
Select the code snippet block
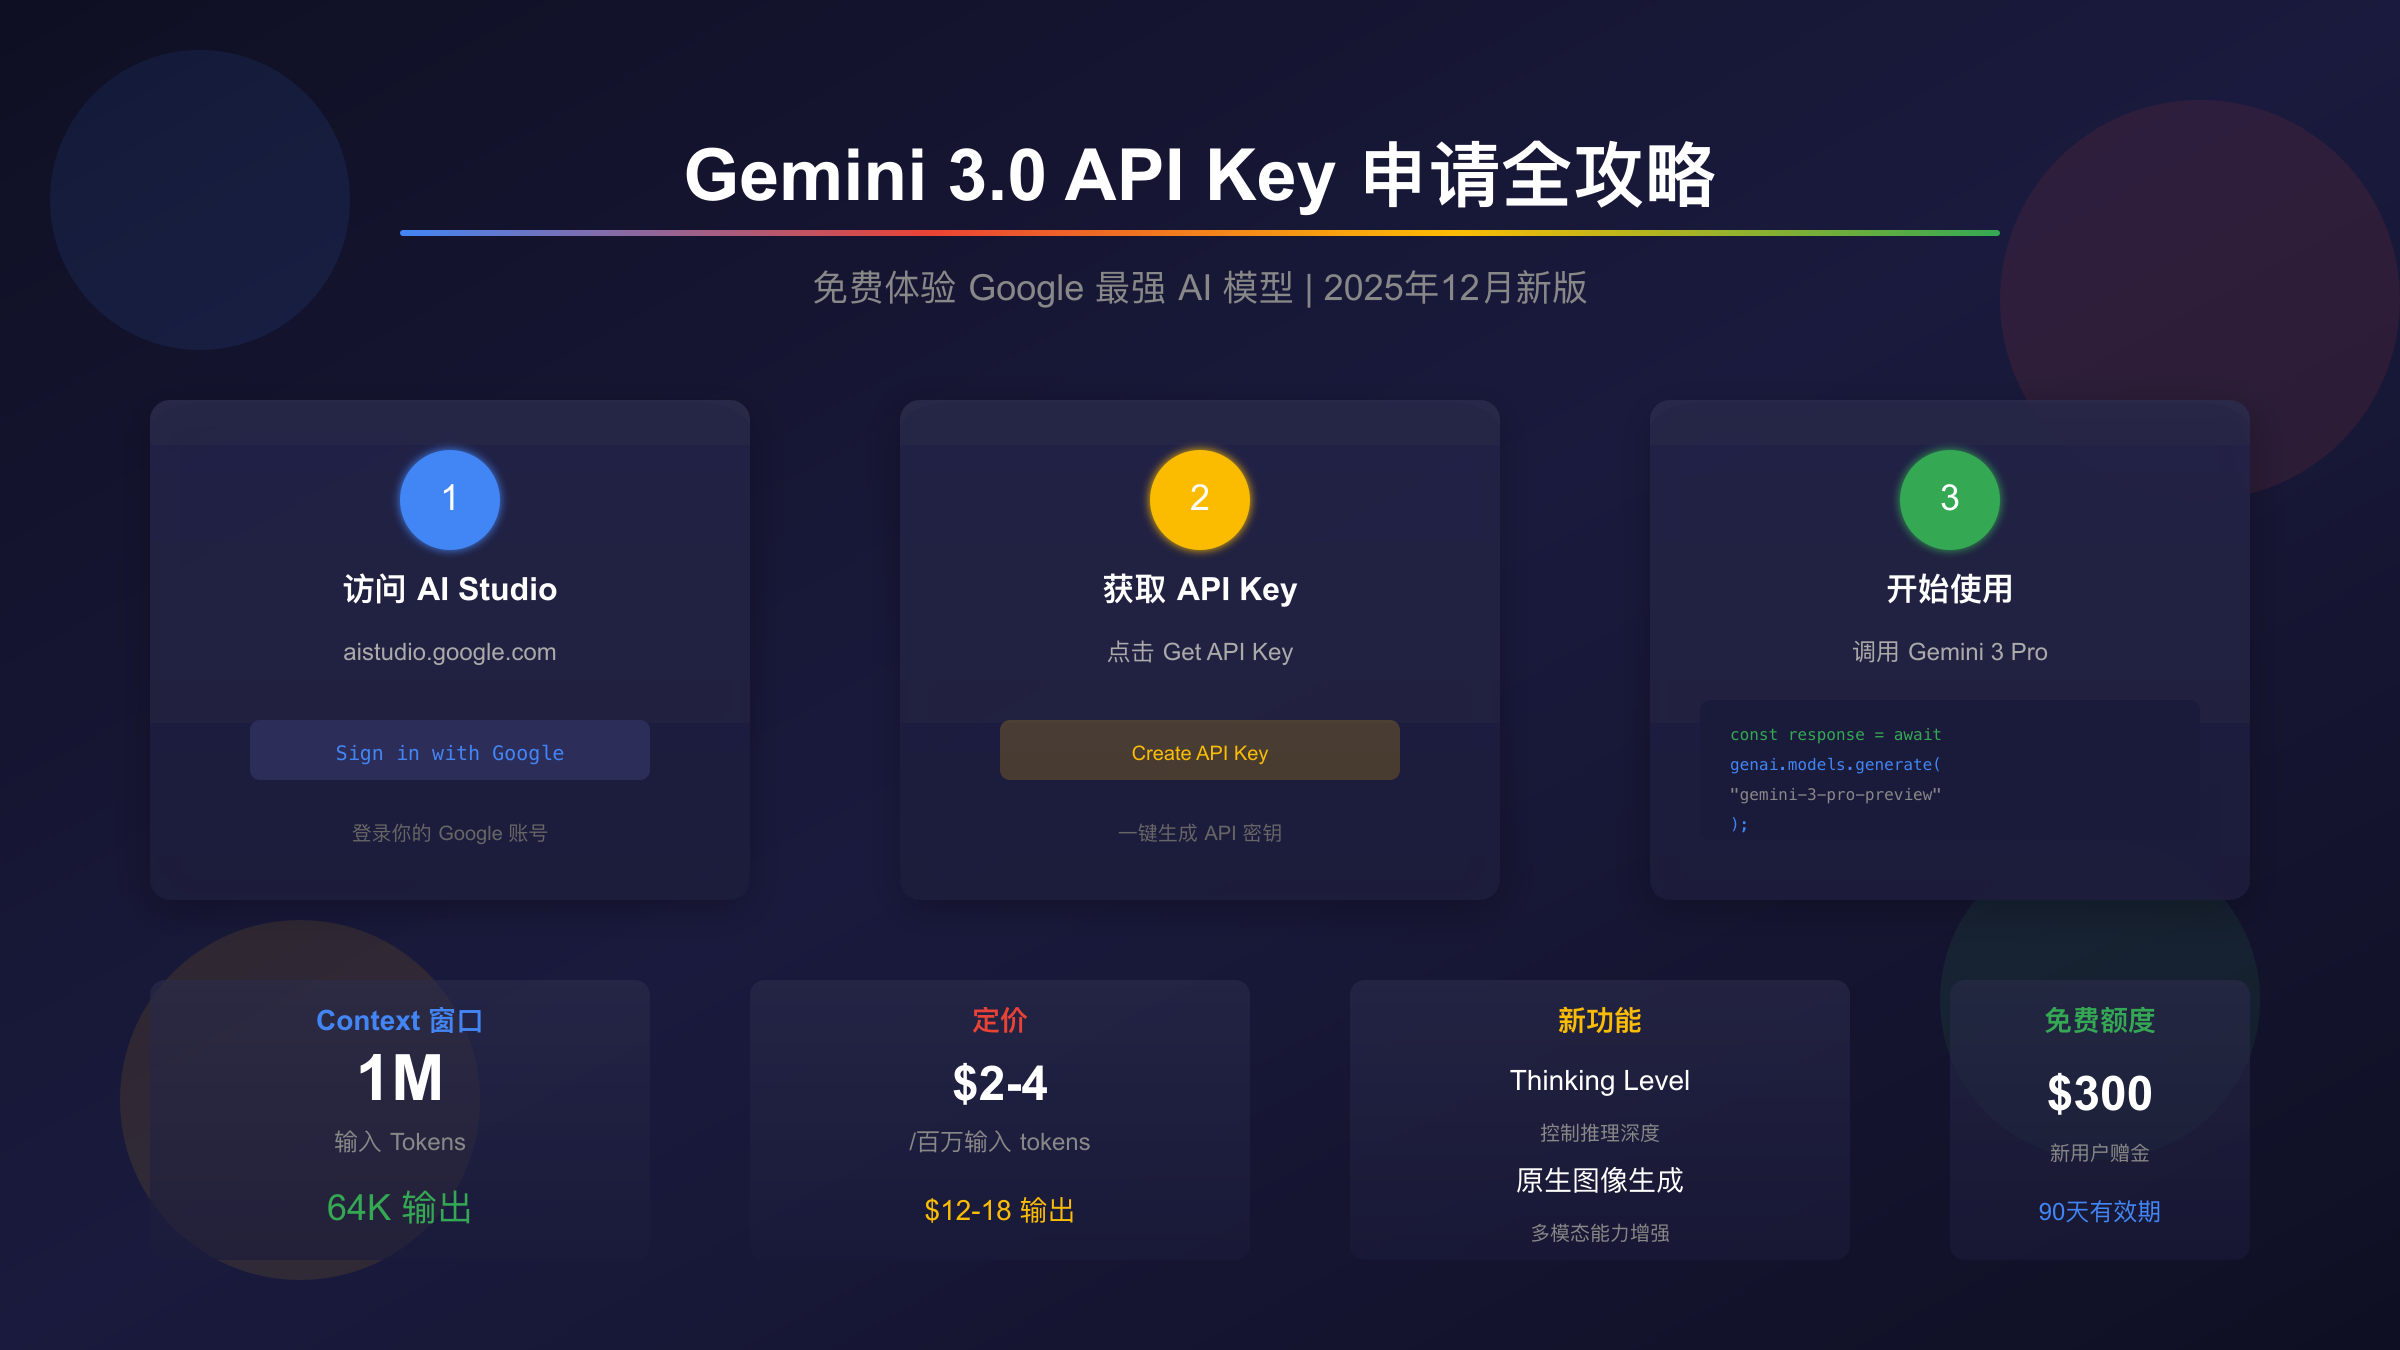point(1950,780)
